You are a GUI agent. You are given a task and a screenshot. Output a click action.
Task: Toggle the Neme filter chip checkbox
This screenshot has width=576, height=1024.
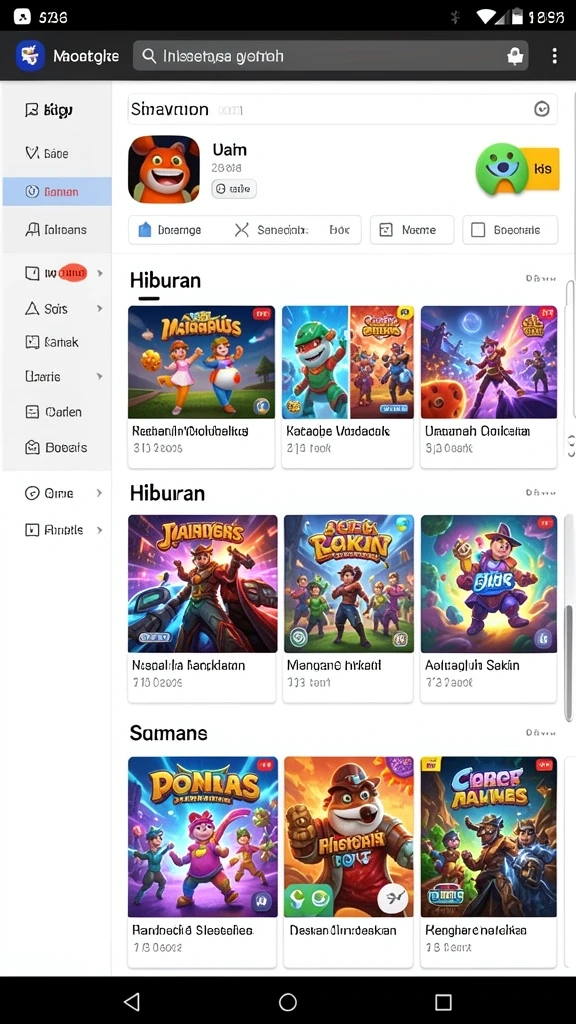click(x=386, y=230)
